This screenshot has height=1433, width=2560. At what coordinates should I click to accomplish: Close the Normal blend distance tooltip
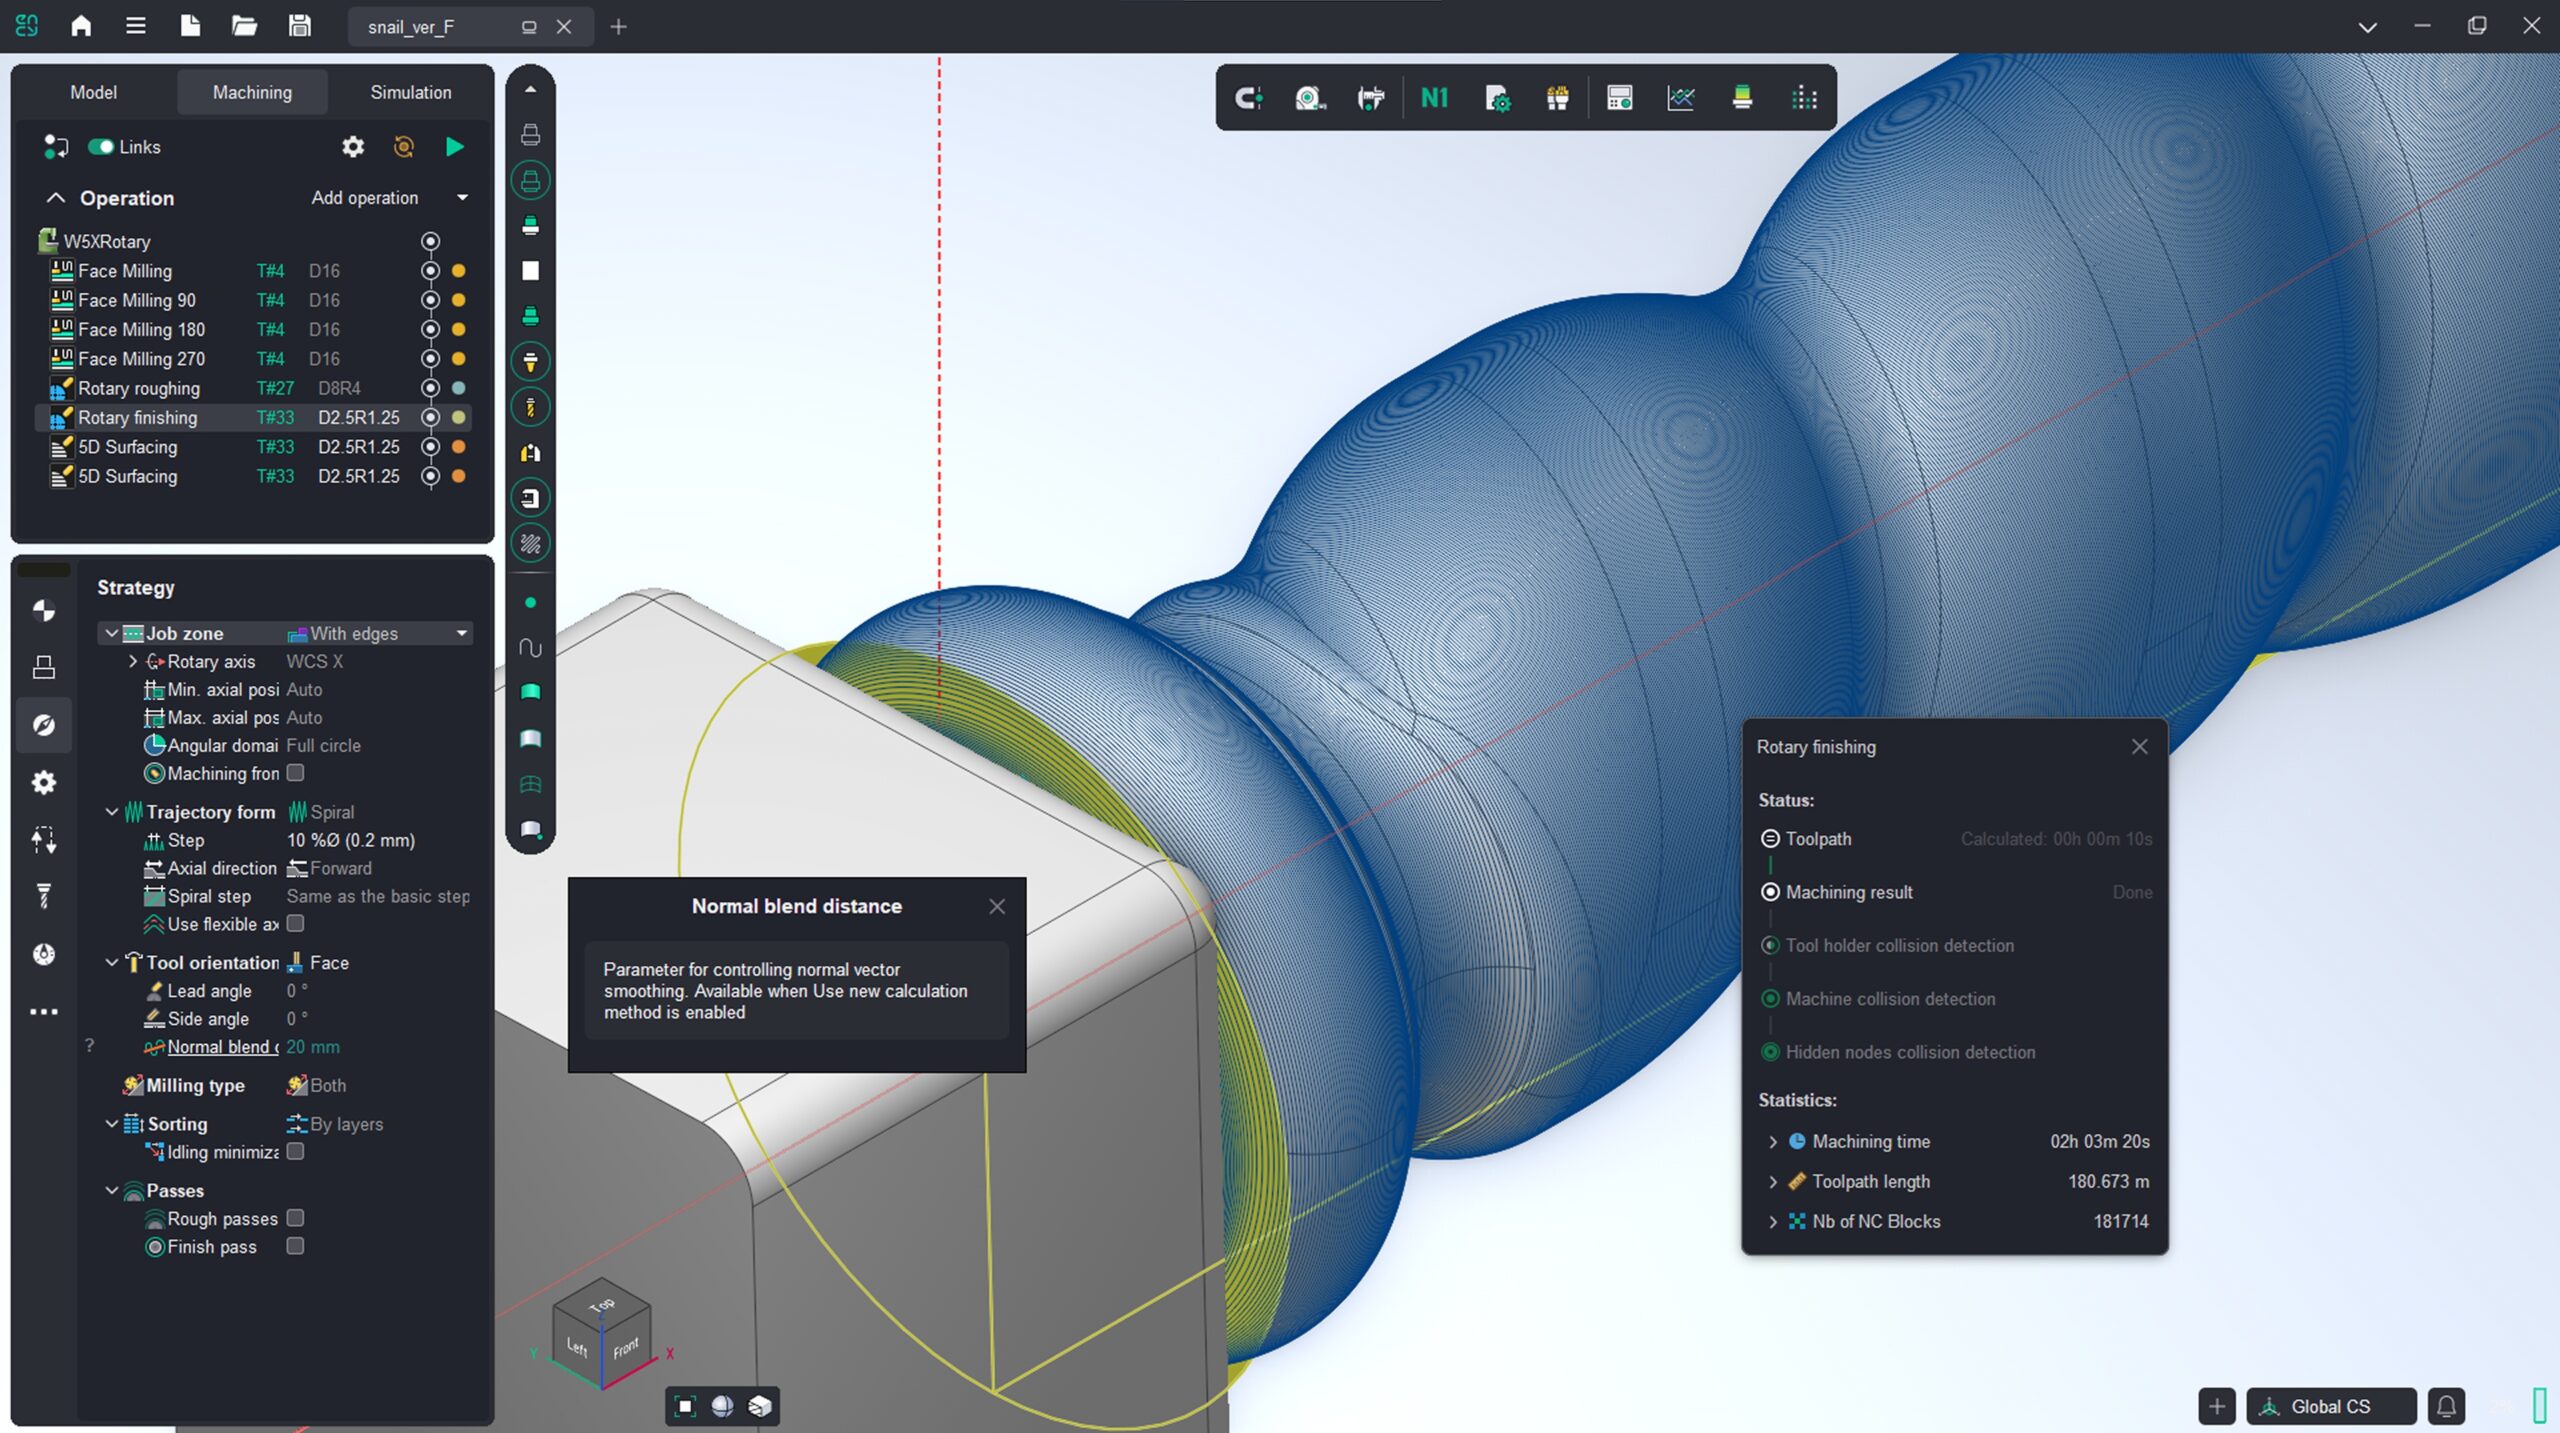pos(997,906)
